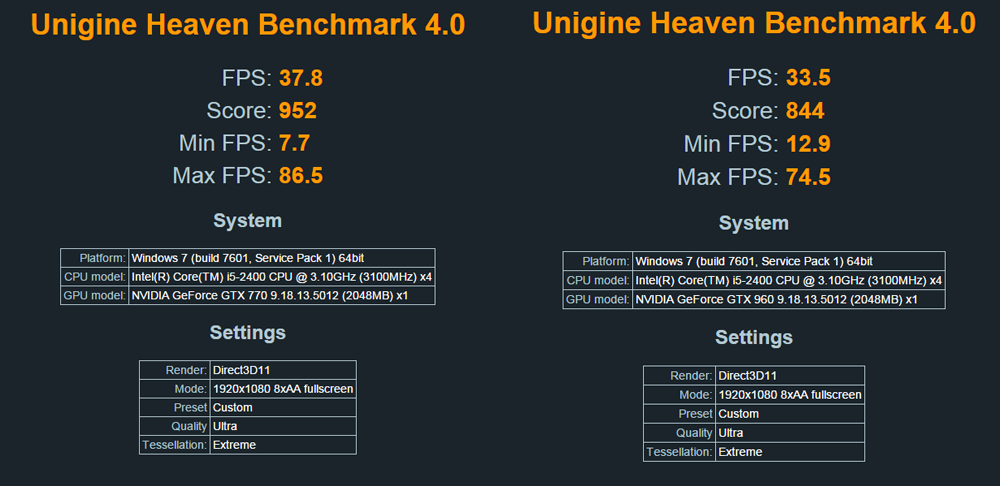Image resolution: width=1000 pixels, height=486 pixels.
Task: Click the left report's Extreme tessellation cell
Action: [283, 445]
